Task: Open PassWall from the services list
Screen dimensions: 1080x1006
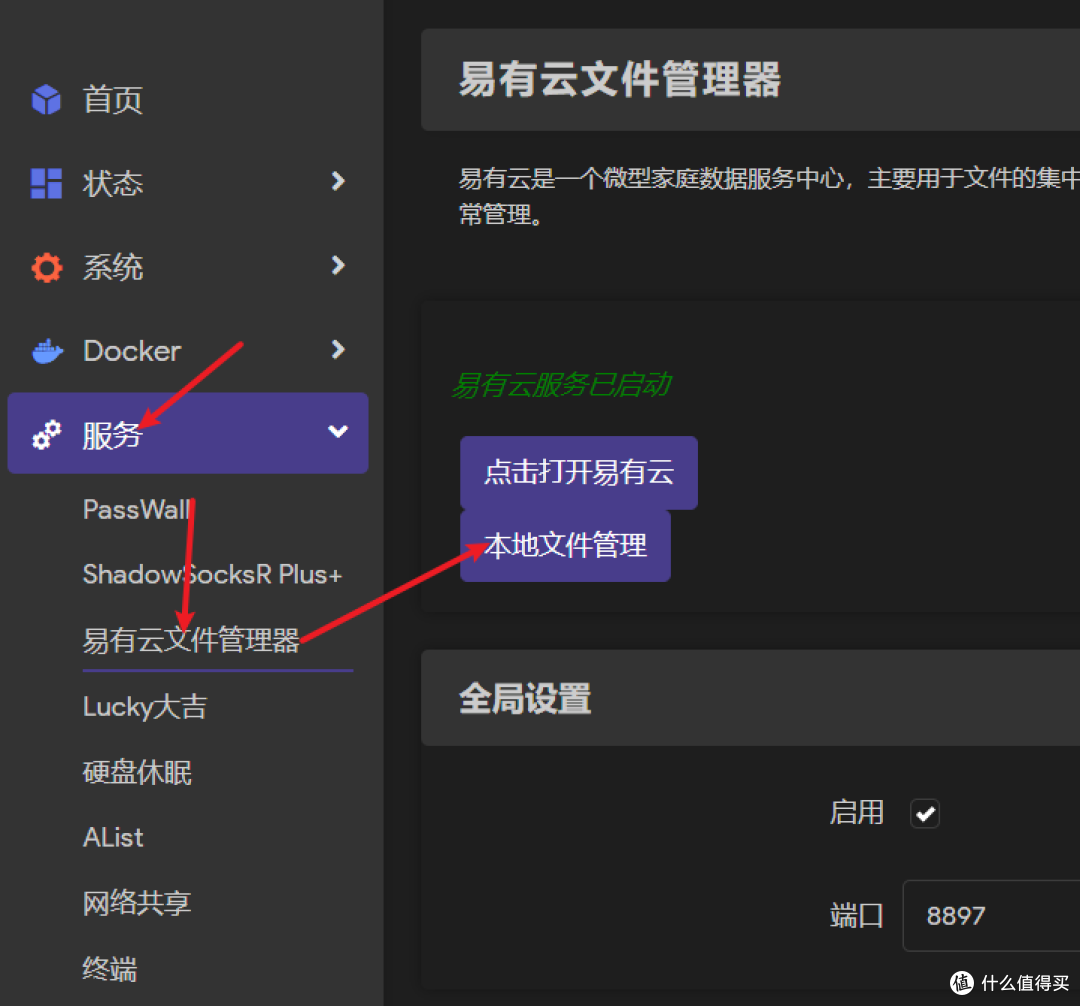Action: coord(137,509)
